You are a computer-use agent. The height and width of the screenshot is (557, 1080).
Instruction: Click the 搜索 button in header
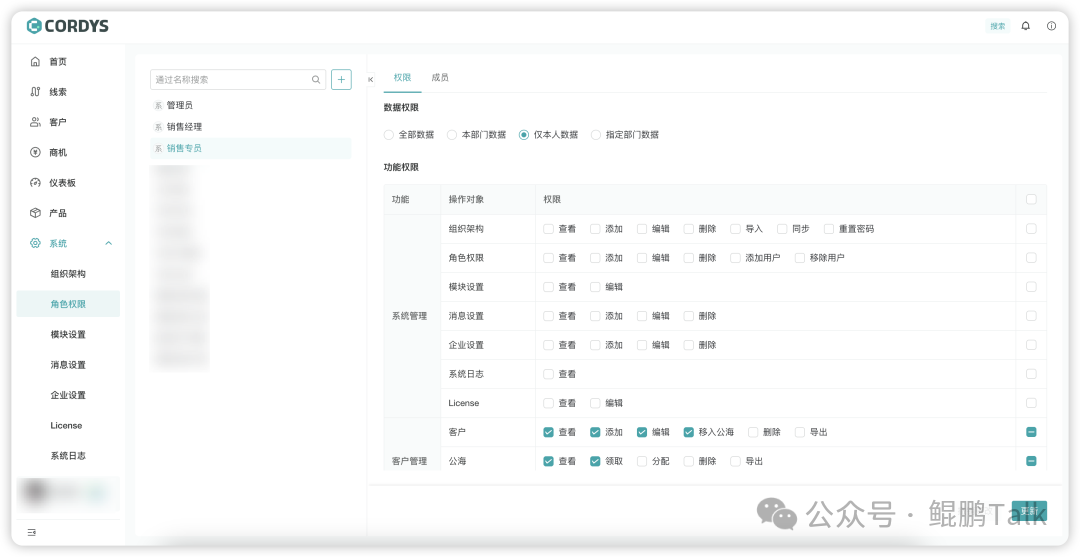(x=997, y=26)
